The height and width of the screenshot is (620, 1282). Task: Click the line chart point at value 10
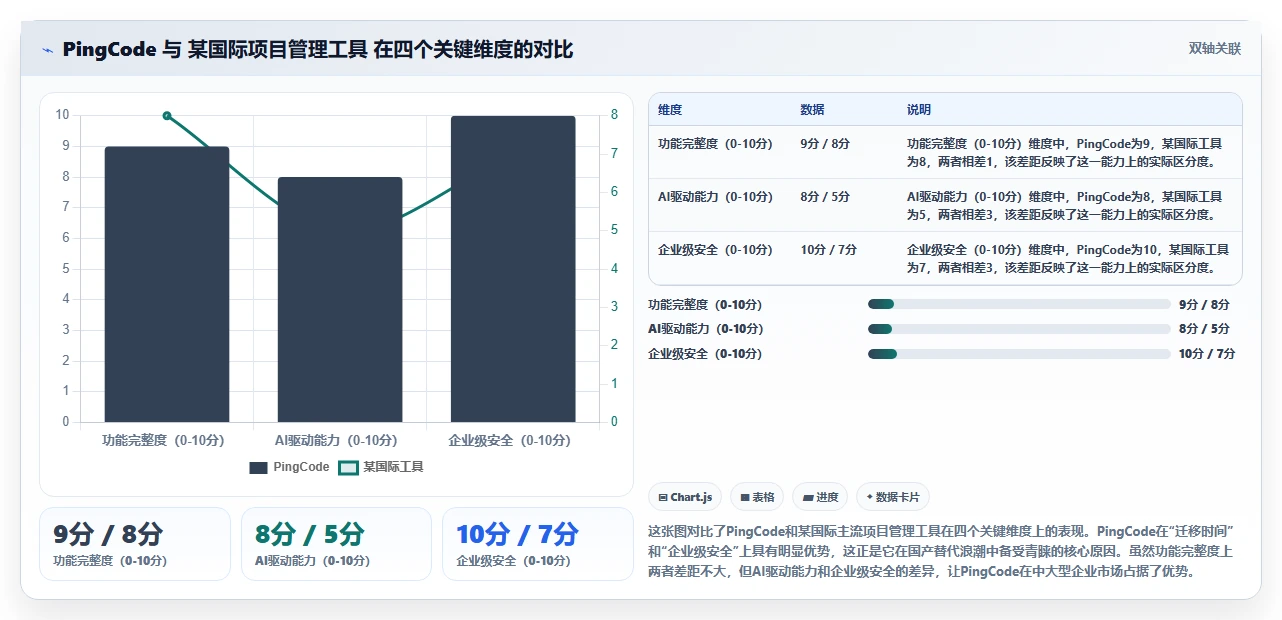167,116
